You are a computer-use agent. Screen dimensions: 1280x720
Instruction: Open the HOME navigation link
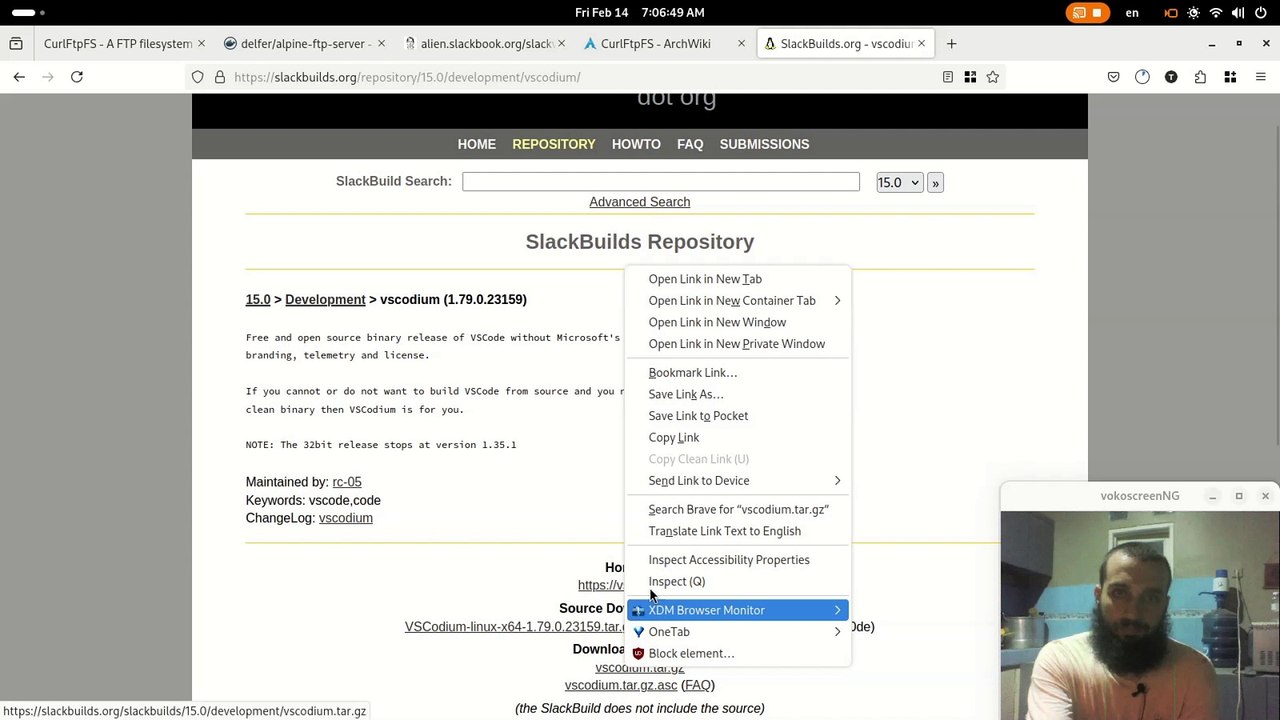click(477, 144)
